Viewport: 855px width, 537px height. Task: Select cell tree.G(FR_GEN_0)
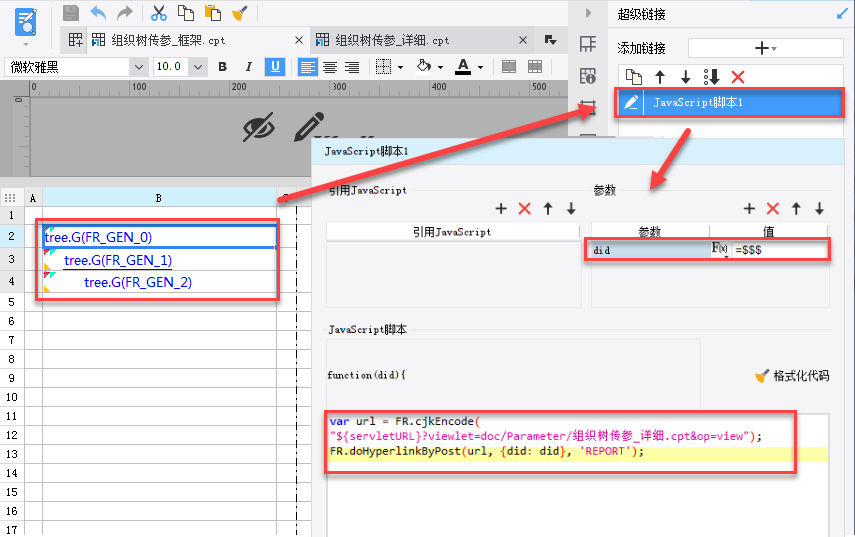click(160, 237)
